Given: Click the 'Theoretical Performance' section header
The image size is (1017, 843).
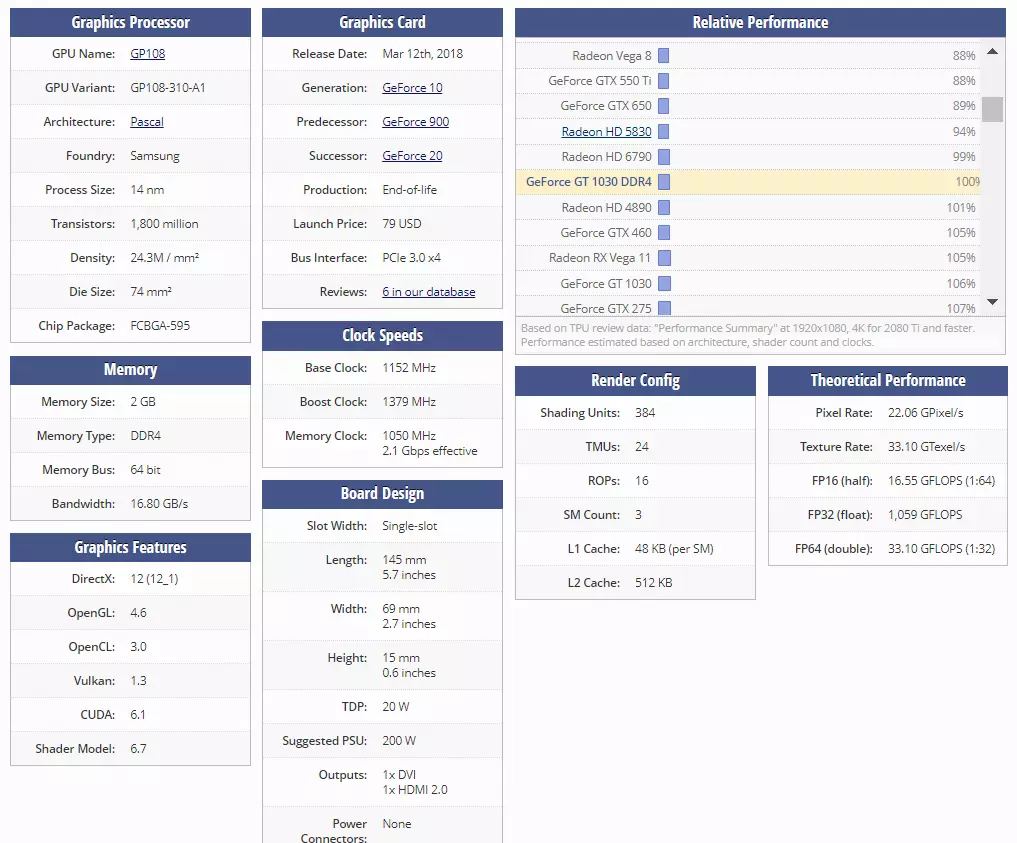Looking at the screenshot, I should (888, 381).
